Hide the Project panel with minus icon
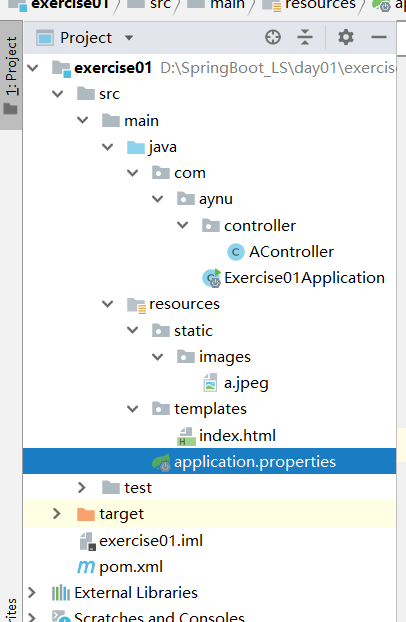This screenshot has width=406, height=622. 379,37
